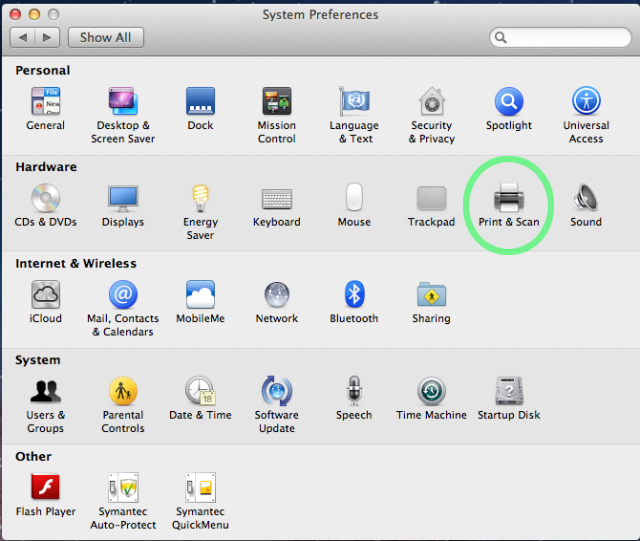Viewport: 640px width, 541px height.
Task: Close the System Preferences window
Action: click(16, 15)
